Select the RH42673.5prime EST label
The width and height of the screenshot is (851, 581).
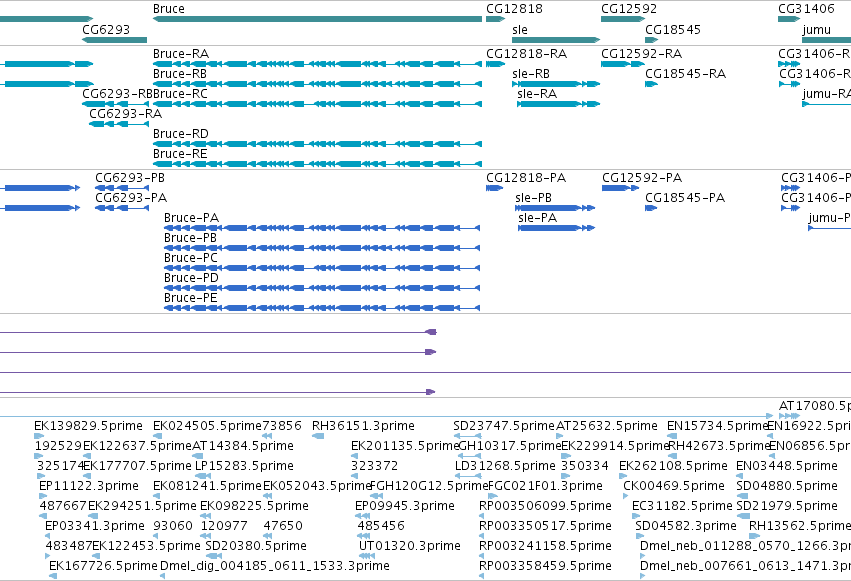719,446
